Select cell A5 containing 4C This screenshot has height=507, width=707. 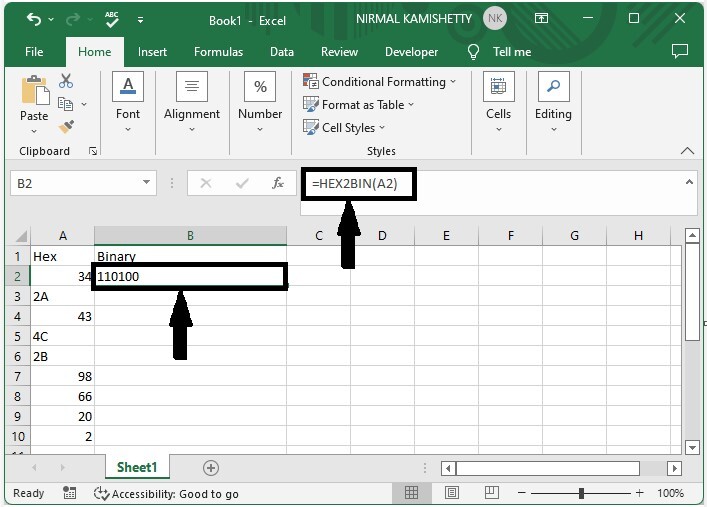[x=62, y=336]
